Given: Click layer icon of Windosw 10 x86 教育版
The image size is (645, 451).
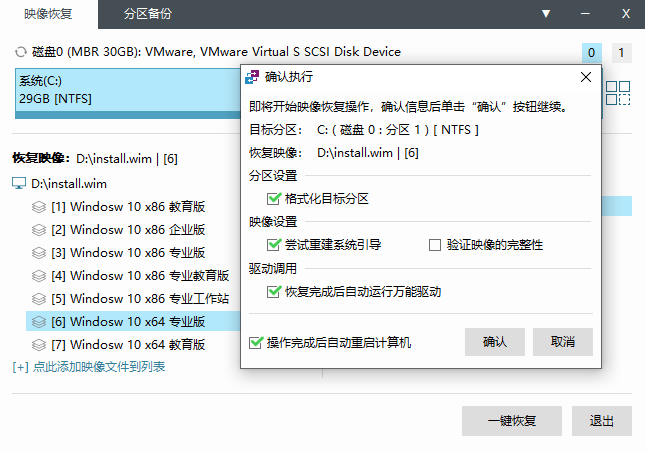Looking at the screenshot, I should pos(39,207).
